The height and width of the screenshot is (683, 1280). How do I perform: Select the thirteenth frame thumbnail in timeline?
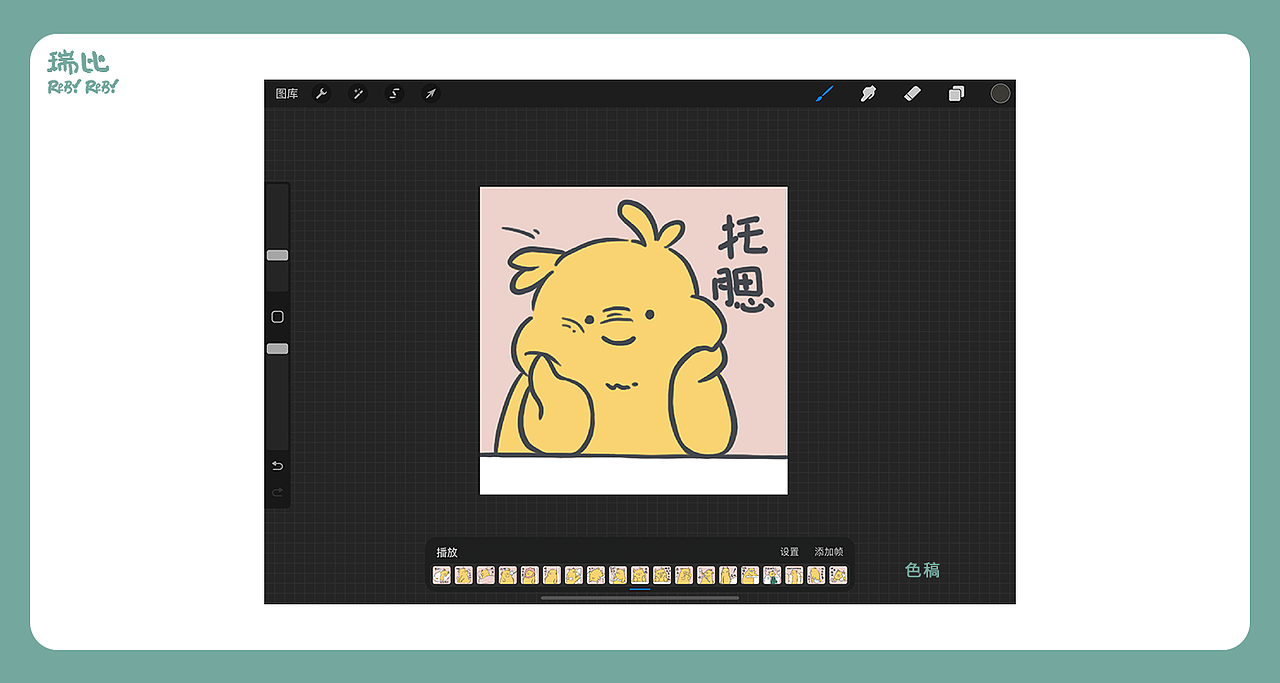pyautogui.click(x=706, y=575)
